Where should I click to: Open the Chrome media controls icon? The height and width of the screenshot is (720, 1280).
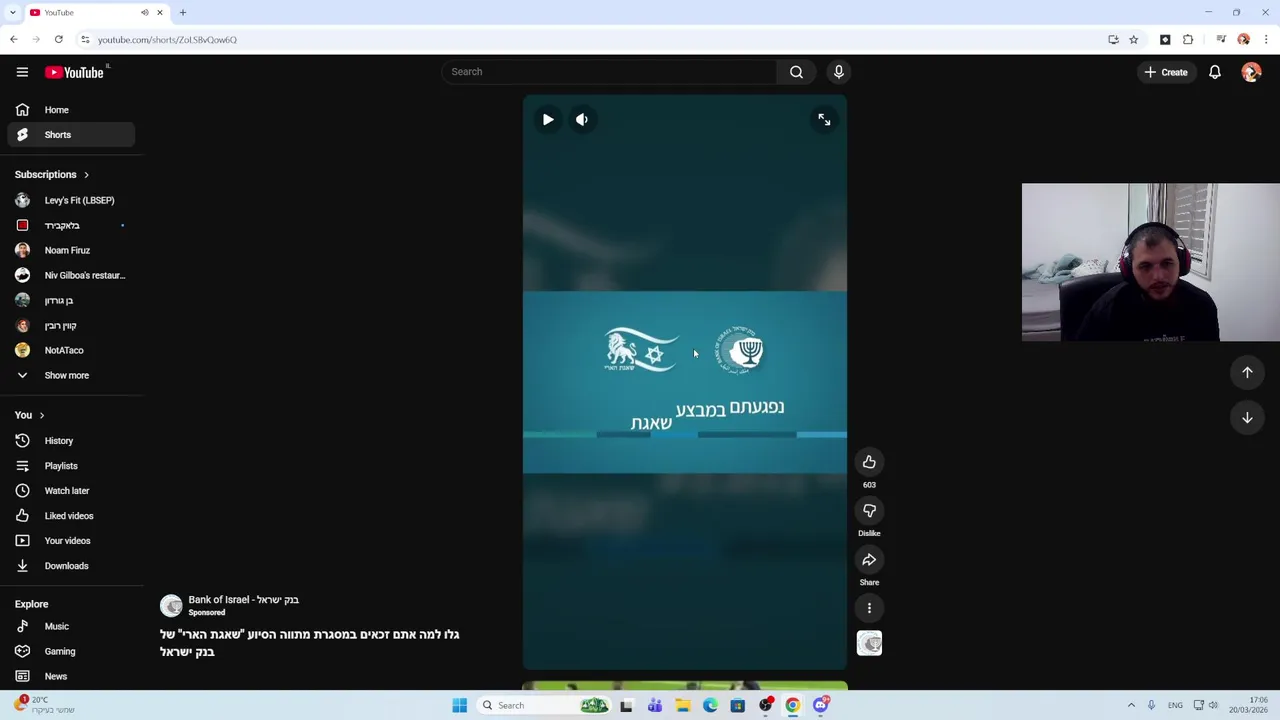(1221, 40)
